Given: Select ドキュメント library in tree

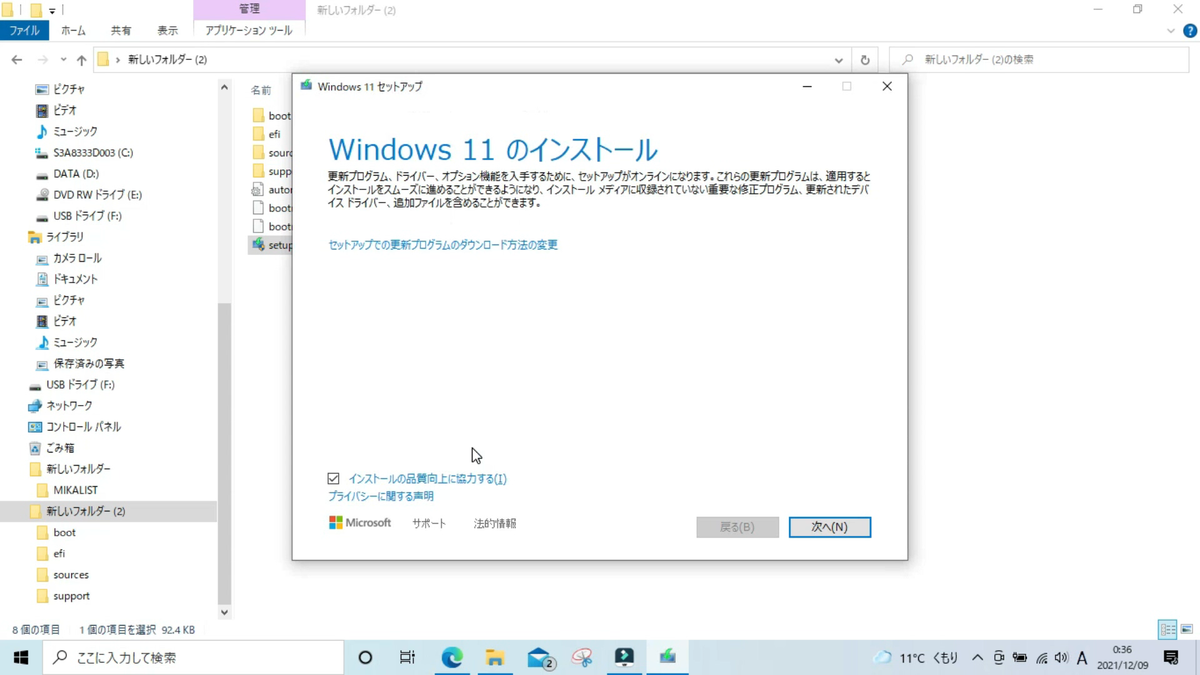Looking at the screenshot, I should pyautogui.click(x=75, y=279).
